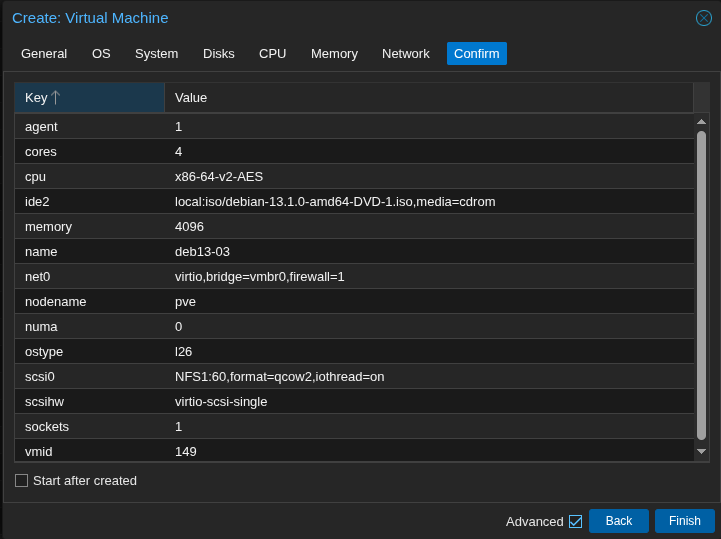Click the Finish button
721x539 pixels.
point(684,521)
